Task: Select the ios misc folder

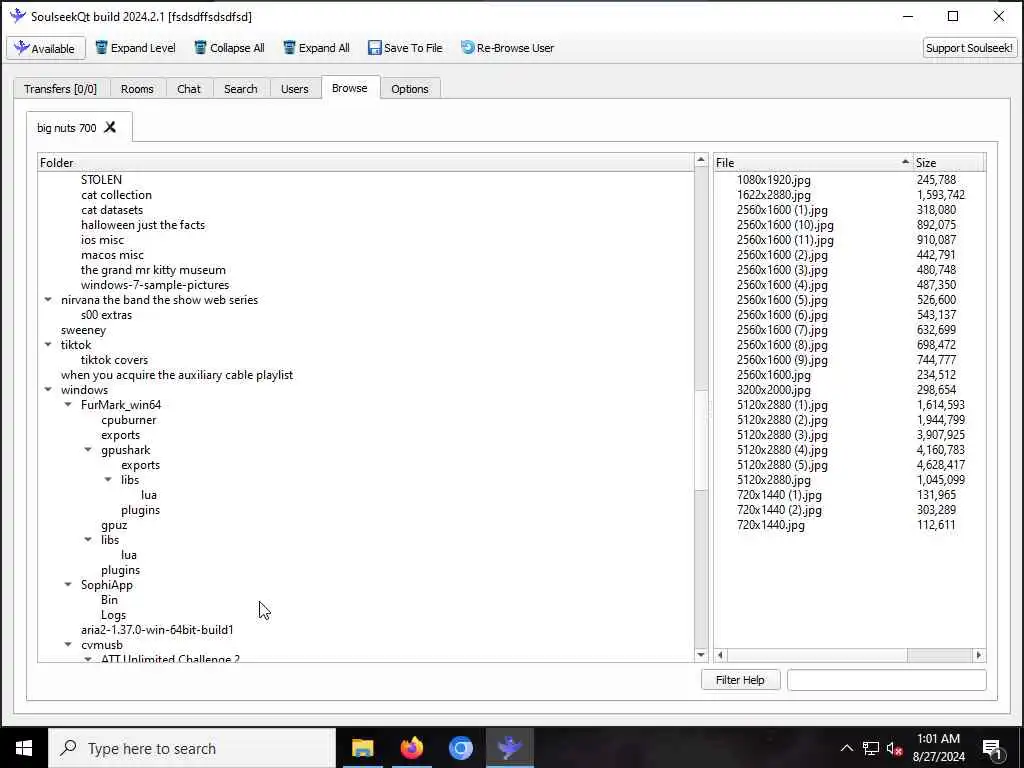Action: pos(103,240)
